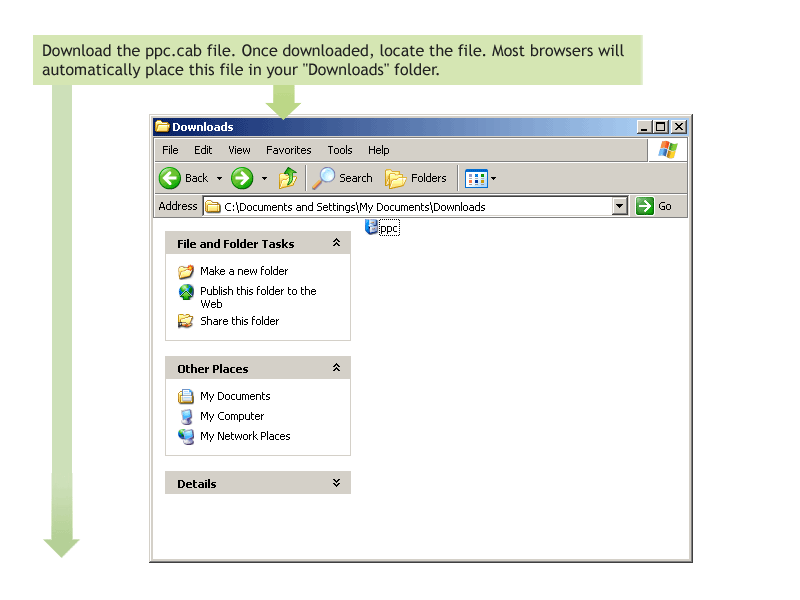Click the globe publish icon
This screenshot has height=600, width=800.
(x=186, y=292)
